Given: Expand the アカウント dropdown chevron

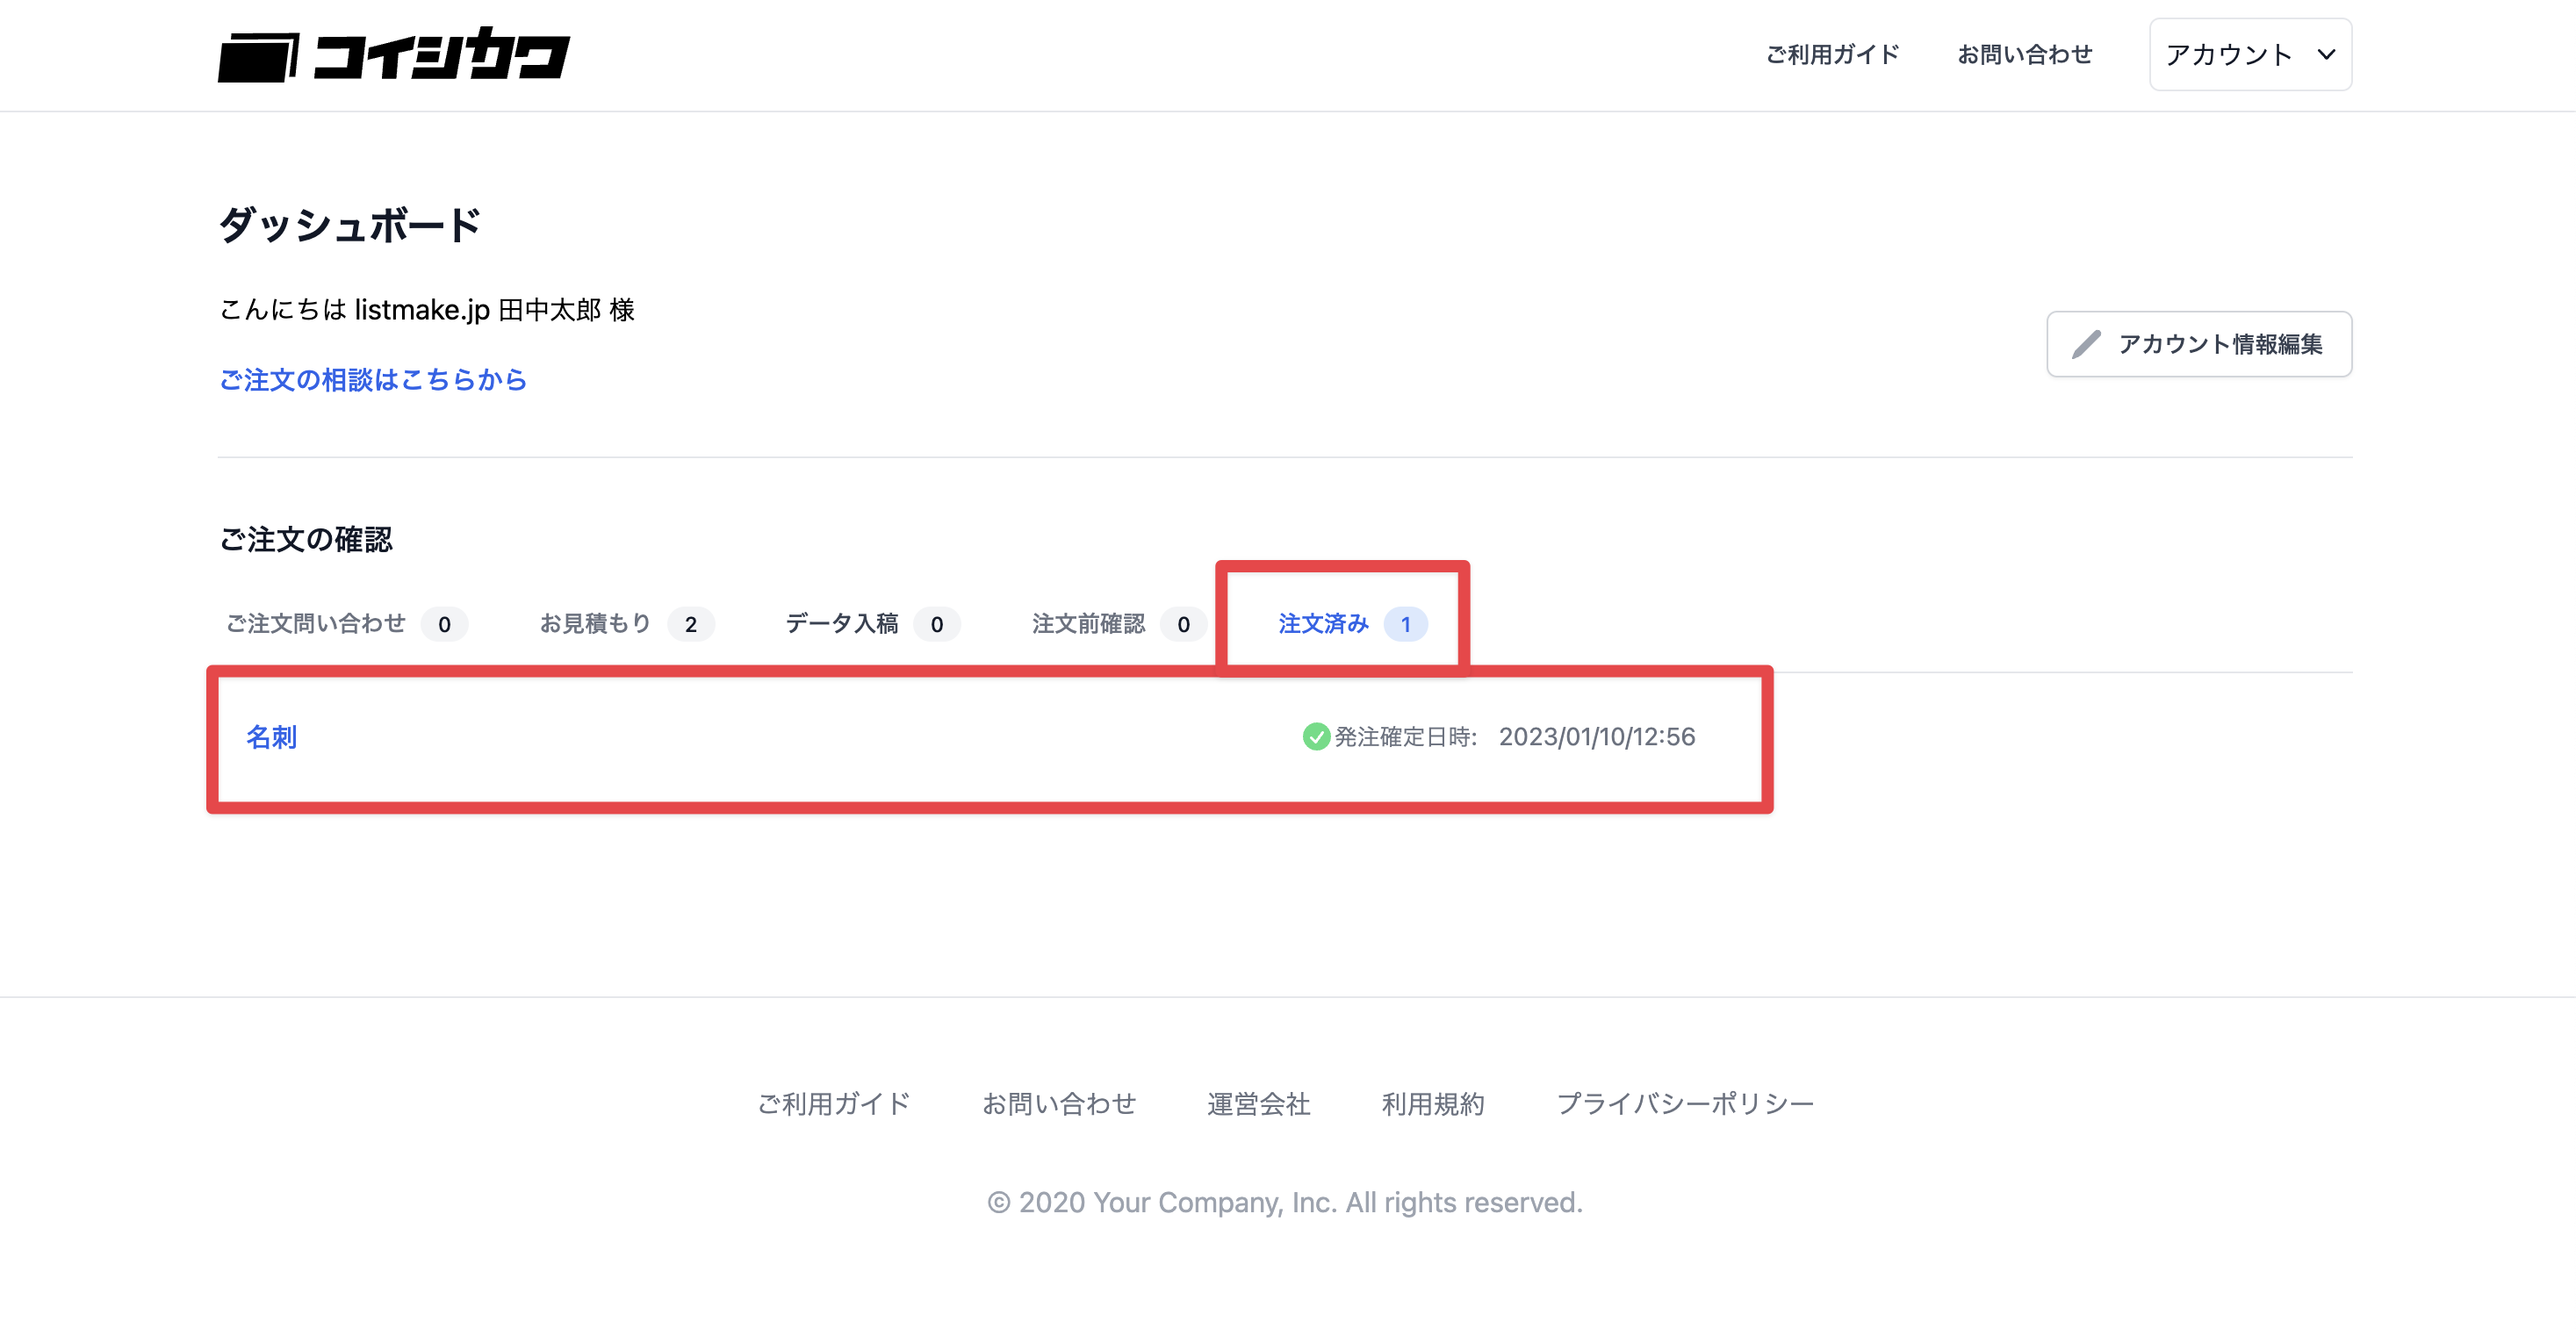Looking at the screenshot, I should 2326,55.
